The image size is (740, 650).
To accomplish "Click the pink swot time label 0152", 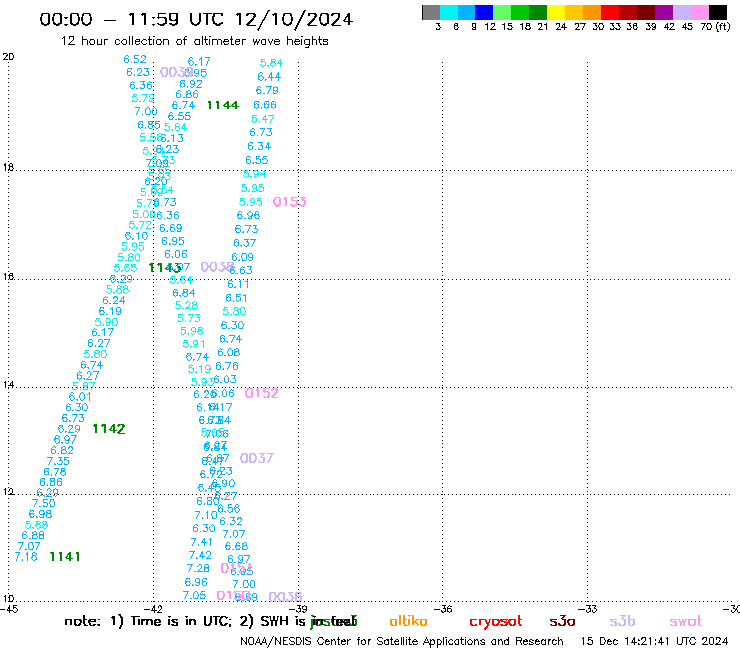I will coord(261,393).
